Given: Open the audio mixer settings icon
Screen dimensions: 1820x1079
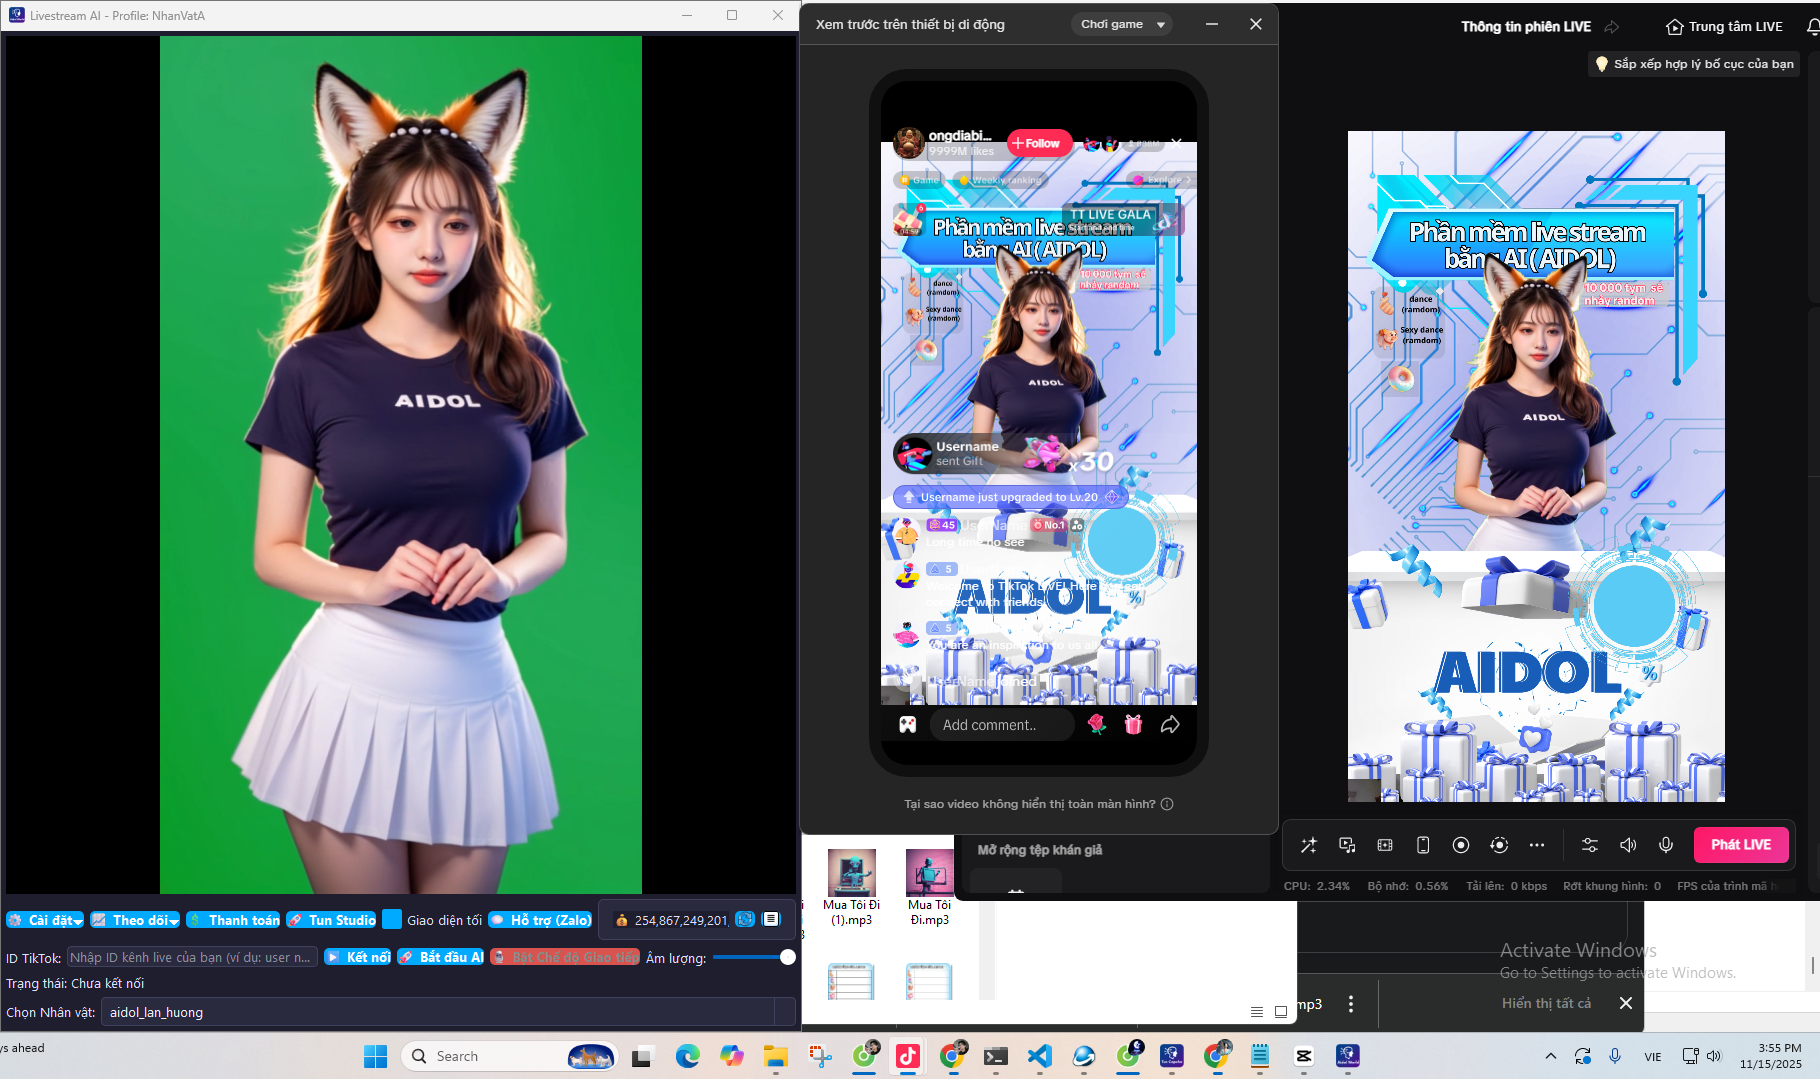Looking at the screenshot, I should pos(1589,845).
